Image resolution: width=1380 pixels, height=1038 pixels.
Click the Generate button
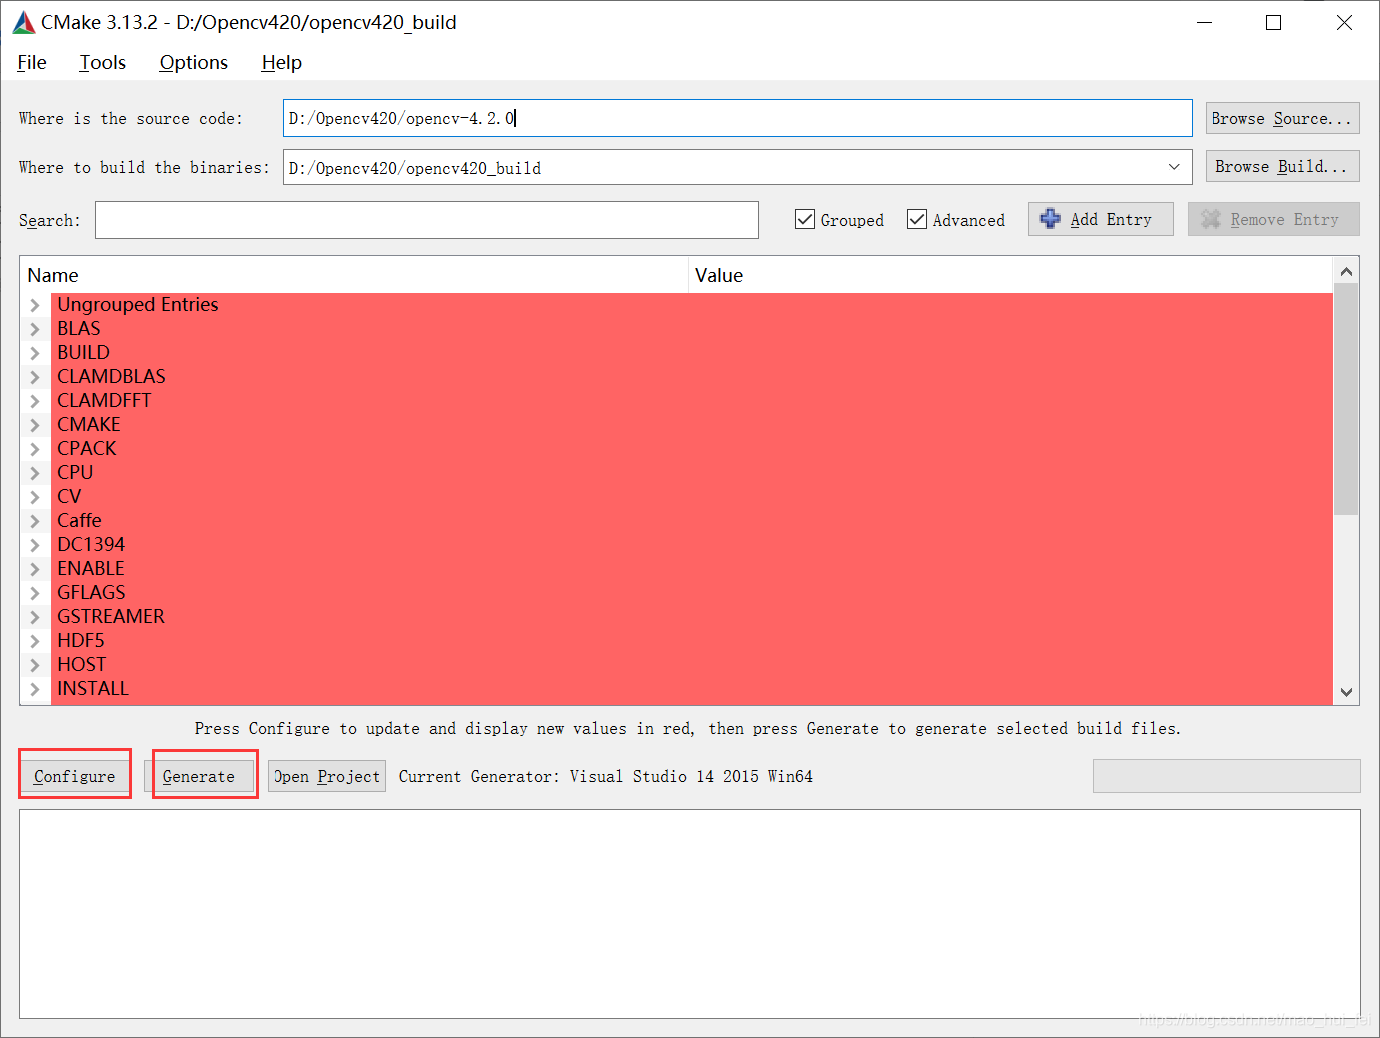point(199,776)
